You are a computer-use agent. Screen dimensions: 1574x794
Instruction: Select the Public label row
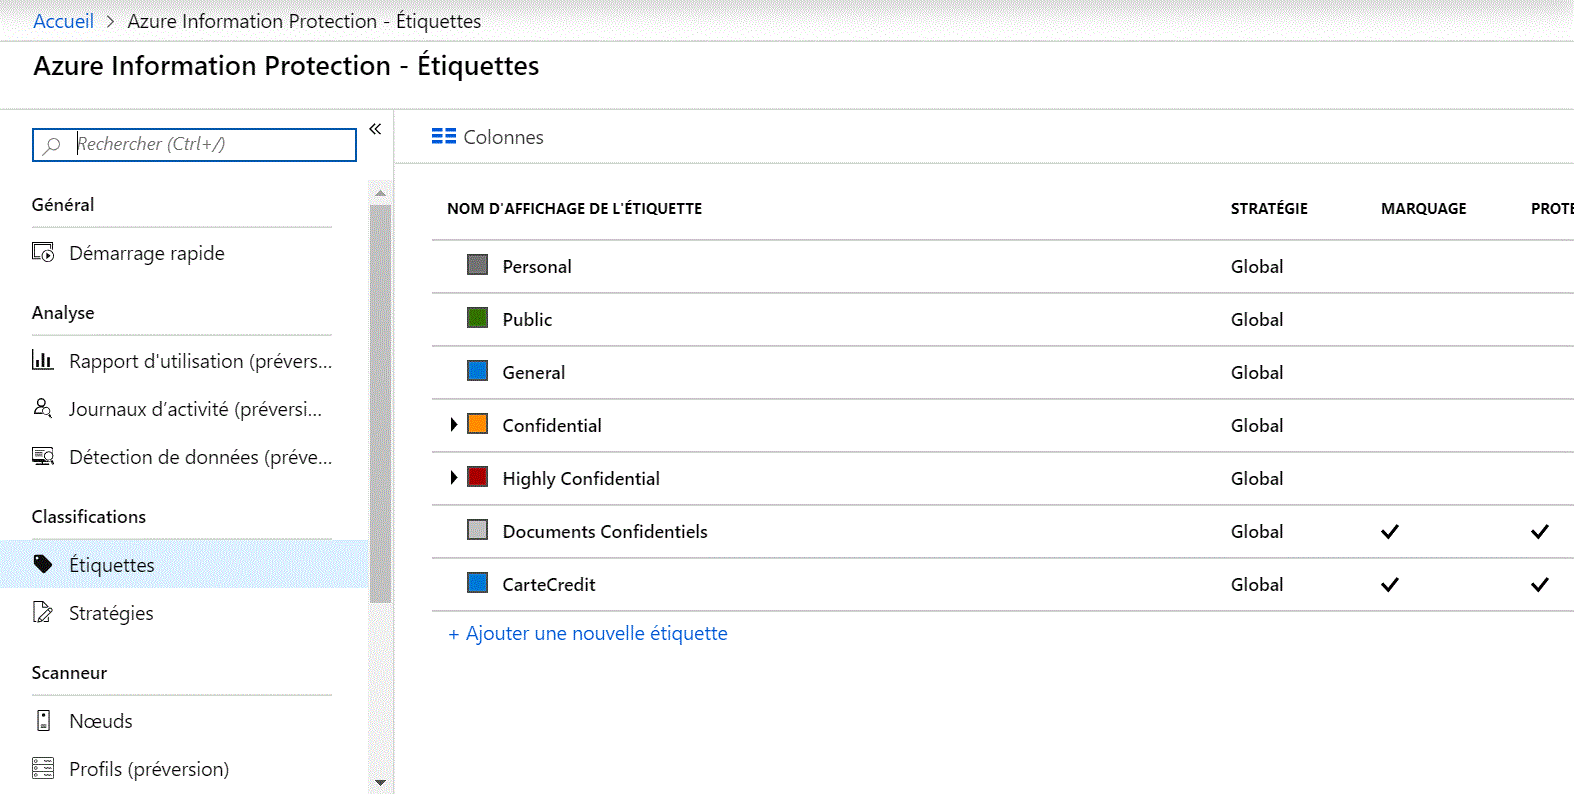point(1002,319)
